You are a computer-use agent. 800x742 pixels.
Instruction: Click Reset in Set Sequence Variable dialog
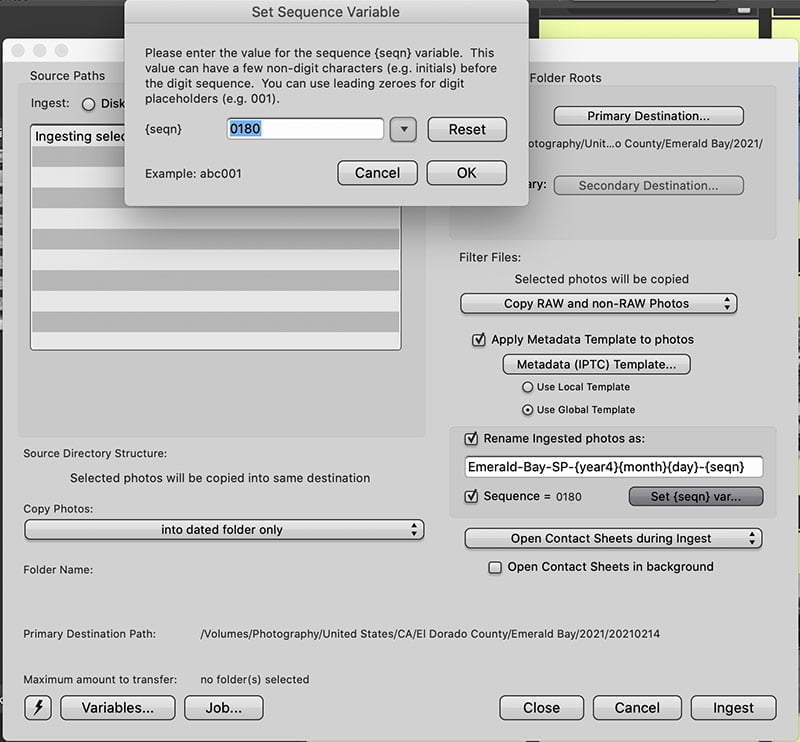click(467, 130)
